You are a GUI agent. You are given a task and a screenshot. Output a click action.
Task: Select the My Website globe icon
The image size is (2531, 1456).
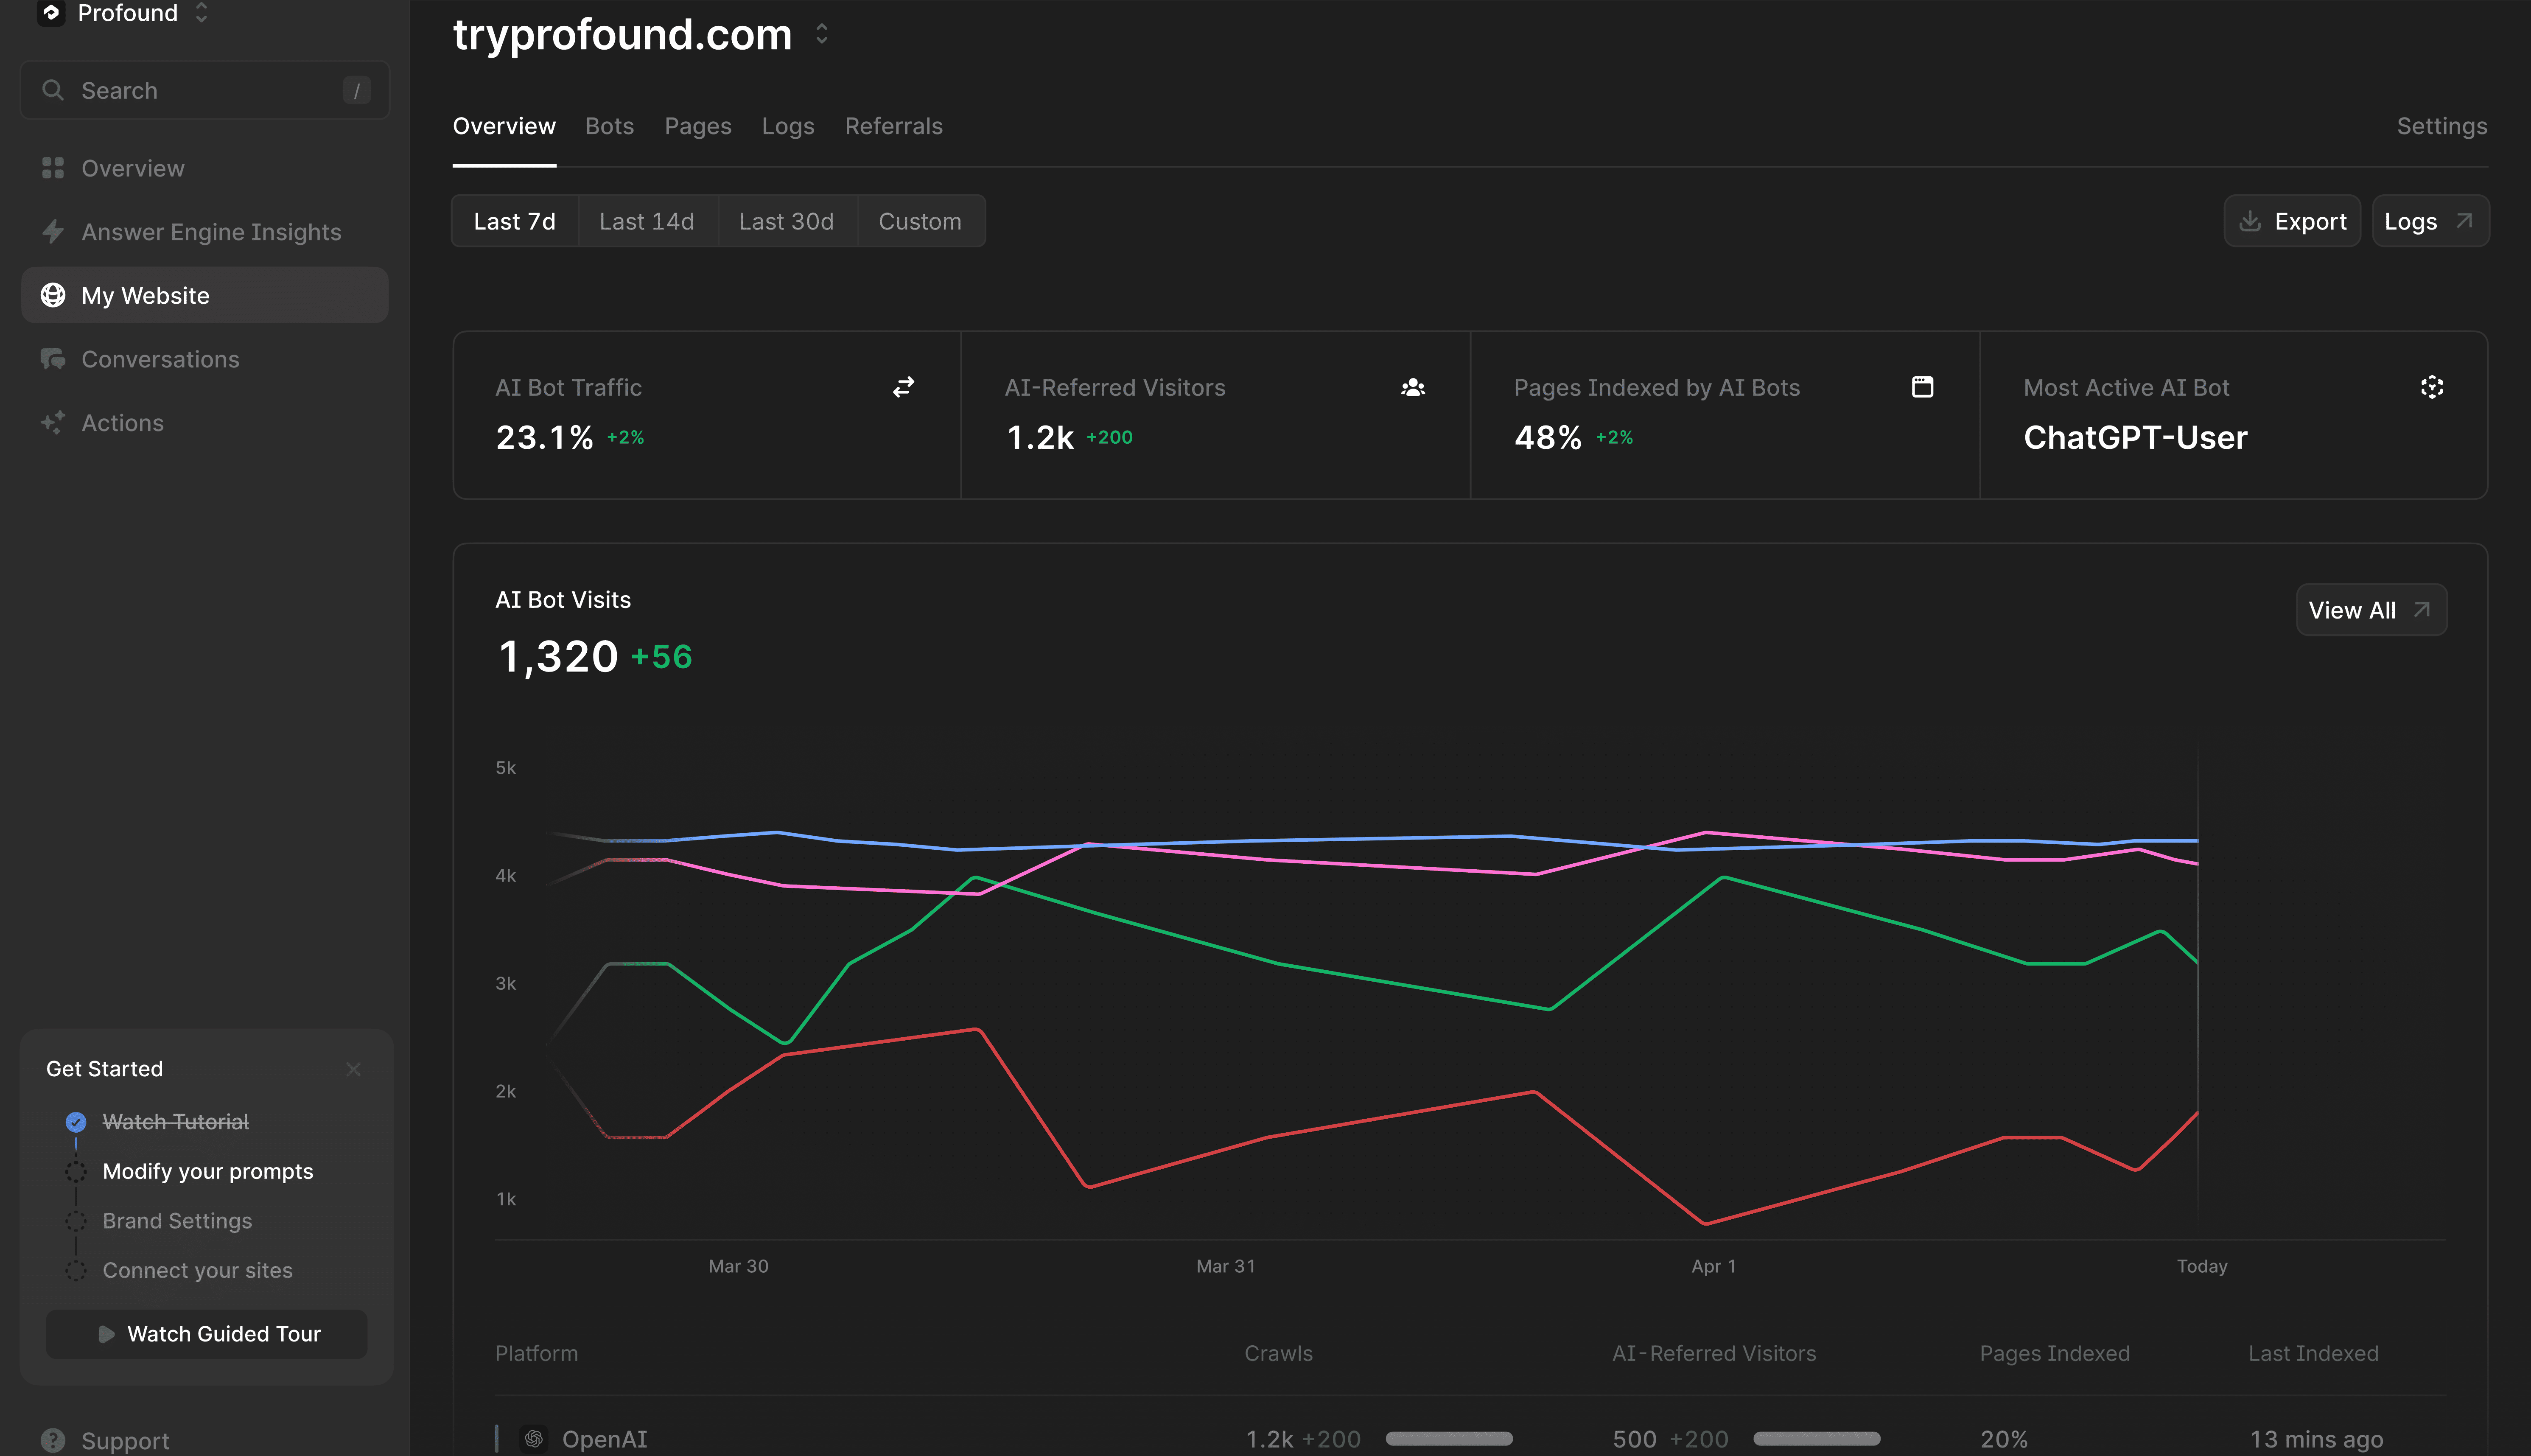click(53, 295)
